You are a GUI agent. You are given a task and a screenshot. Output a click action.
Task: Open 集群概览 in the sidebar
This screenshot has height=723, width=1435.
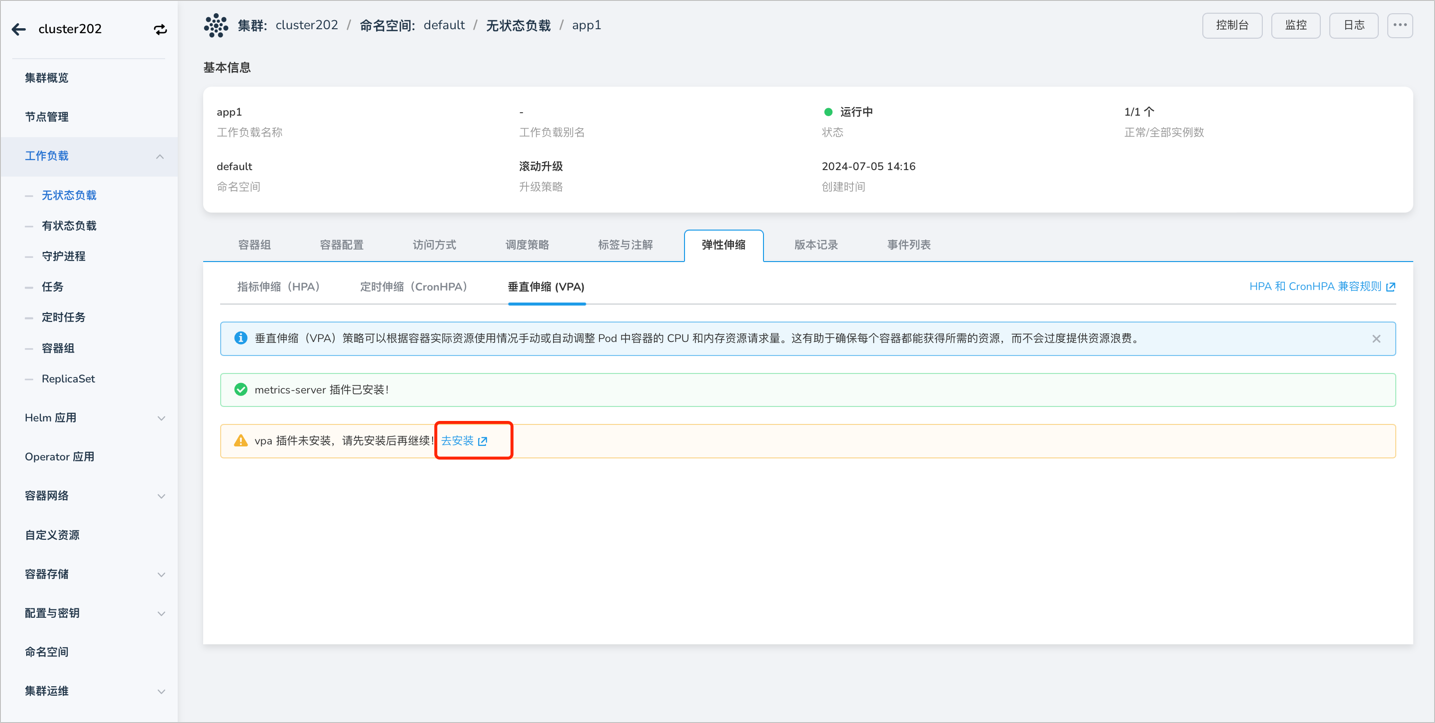pos(47,78)
